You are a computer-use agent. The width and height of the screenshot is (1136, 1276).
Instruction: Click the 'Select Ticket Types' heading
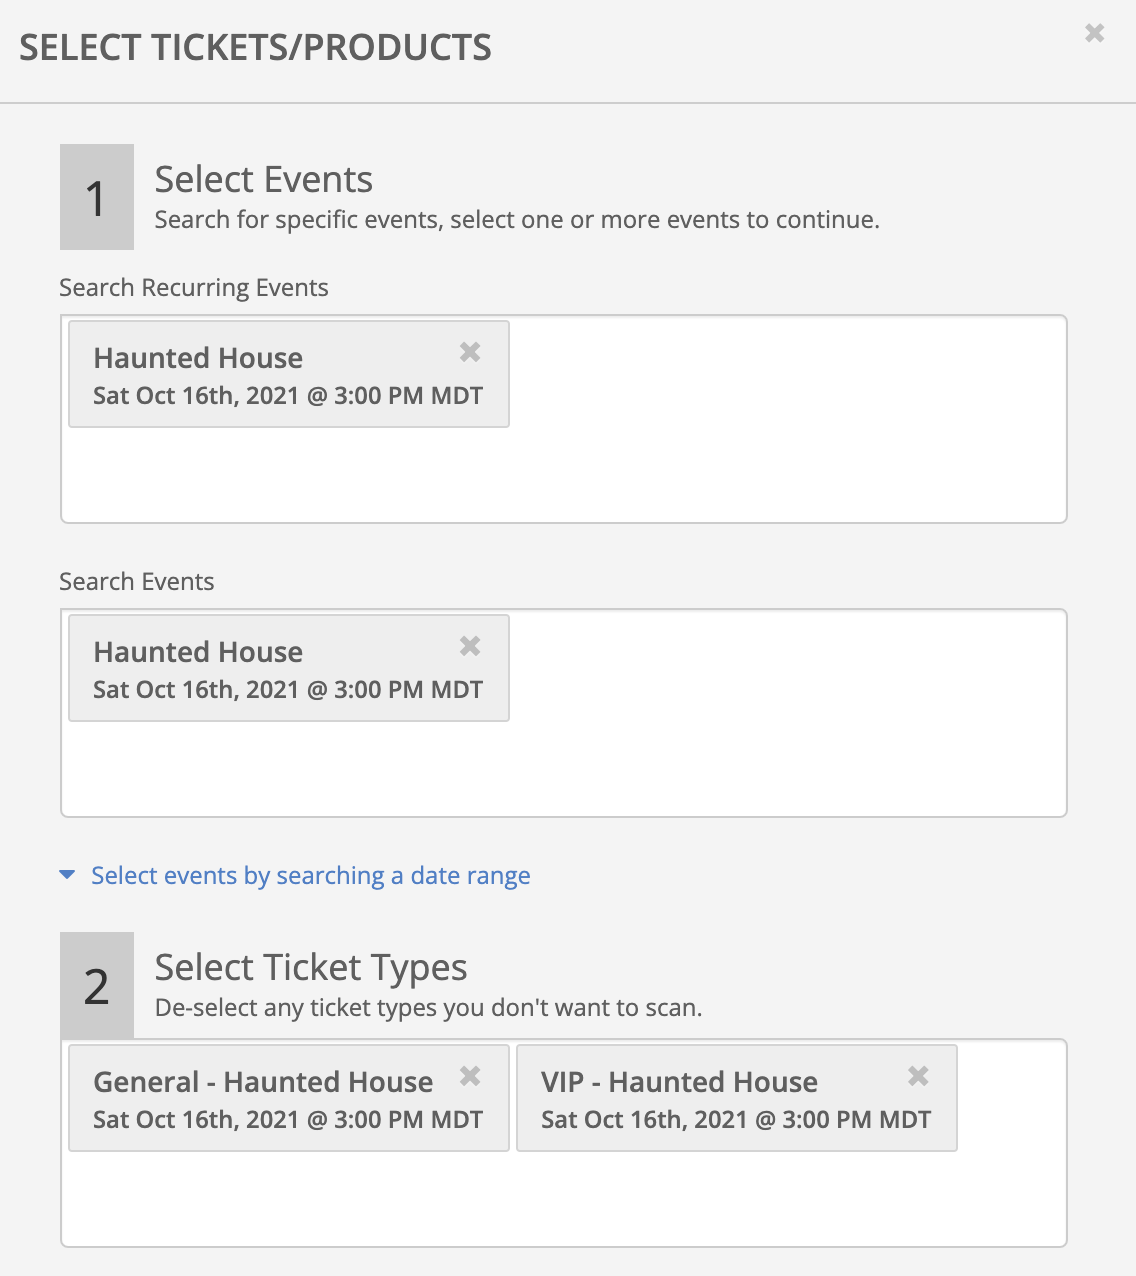click(311, 968)
